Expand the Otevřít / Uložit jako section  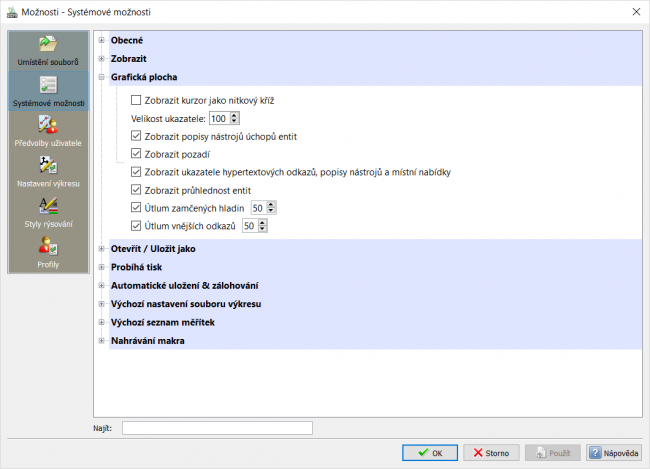pyautogui.click(x=102, y=249)
